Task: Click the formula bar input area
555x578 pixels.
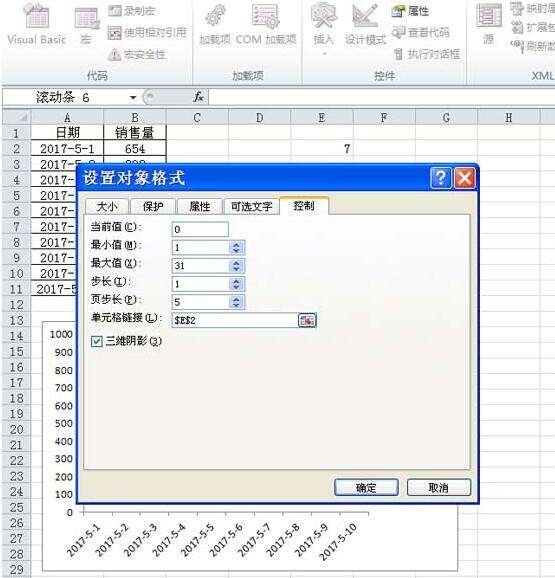Action: [x=381, y=98]
